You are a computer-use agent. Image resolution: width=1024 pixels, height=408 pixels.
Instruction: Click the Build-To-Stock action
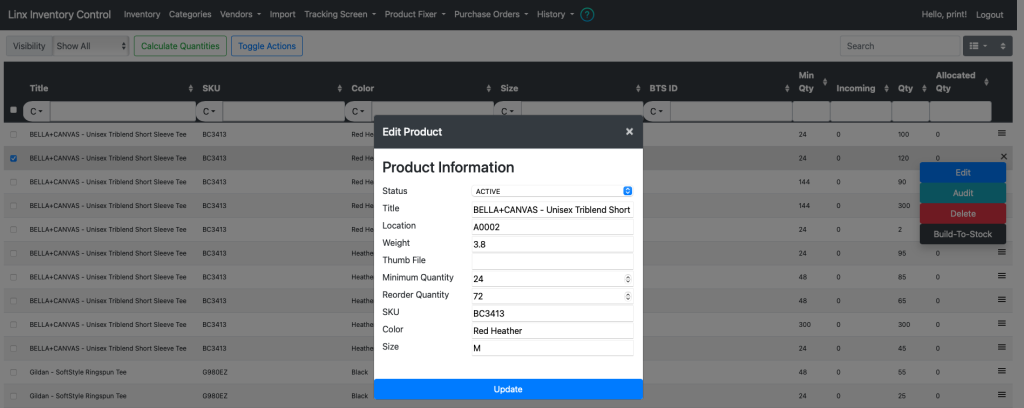point(963,234)
